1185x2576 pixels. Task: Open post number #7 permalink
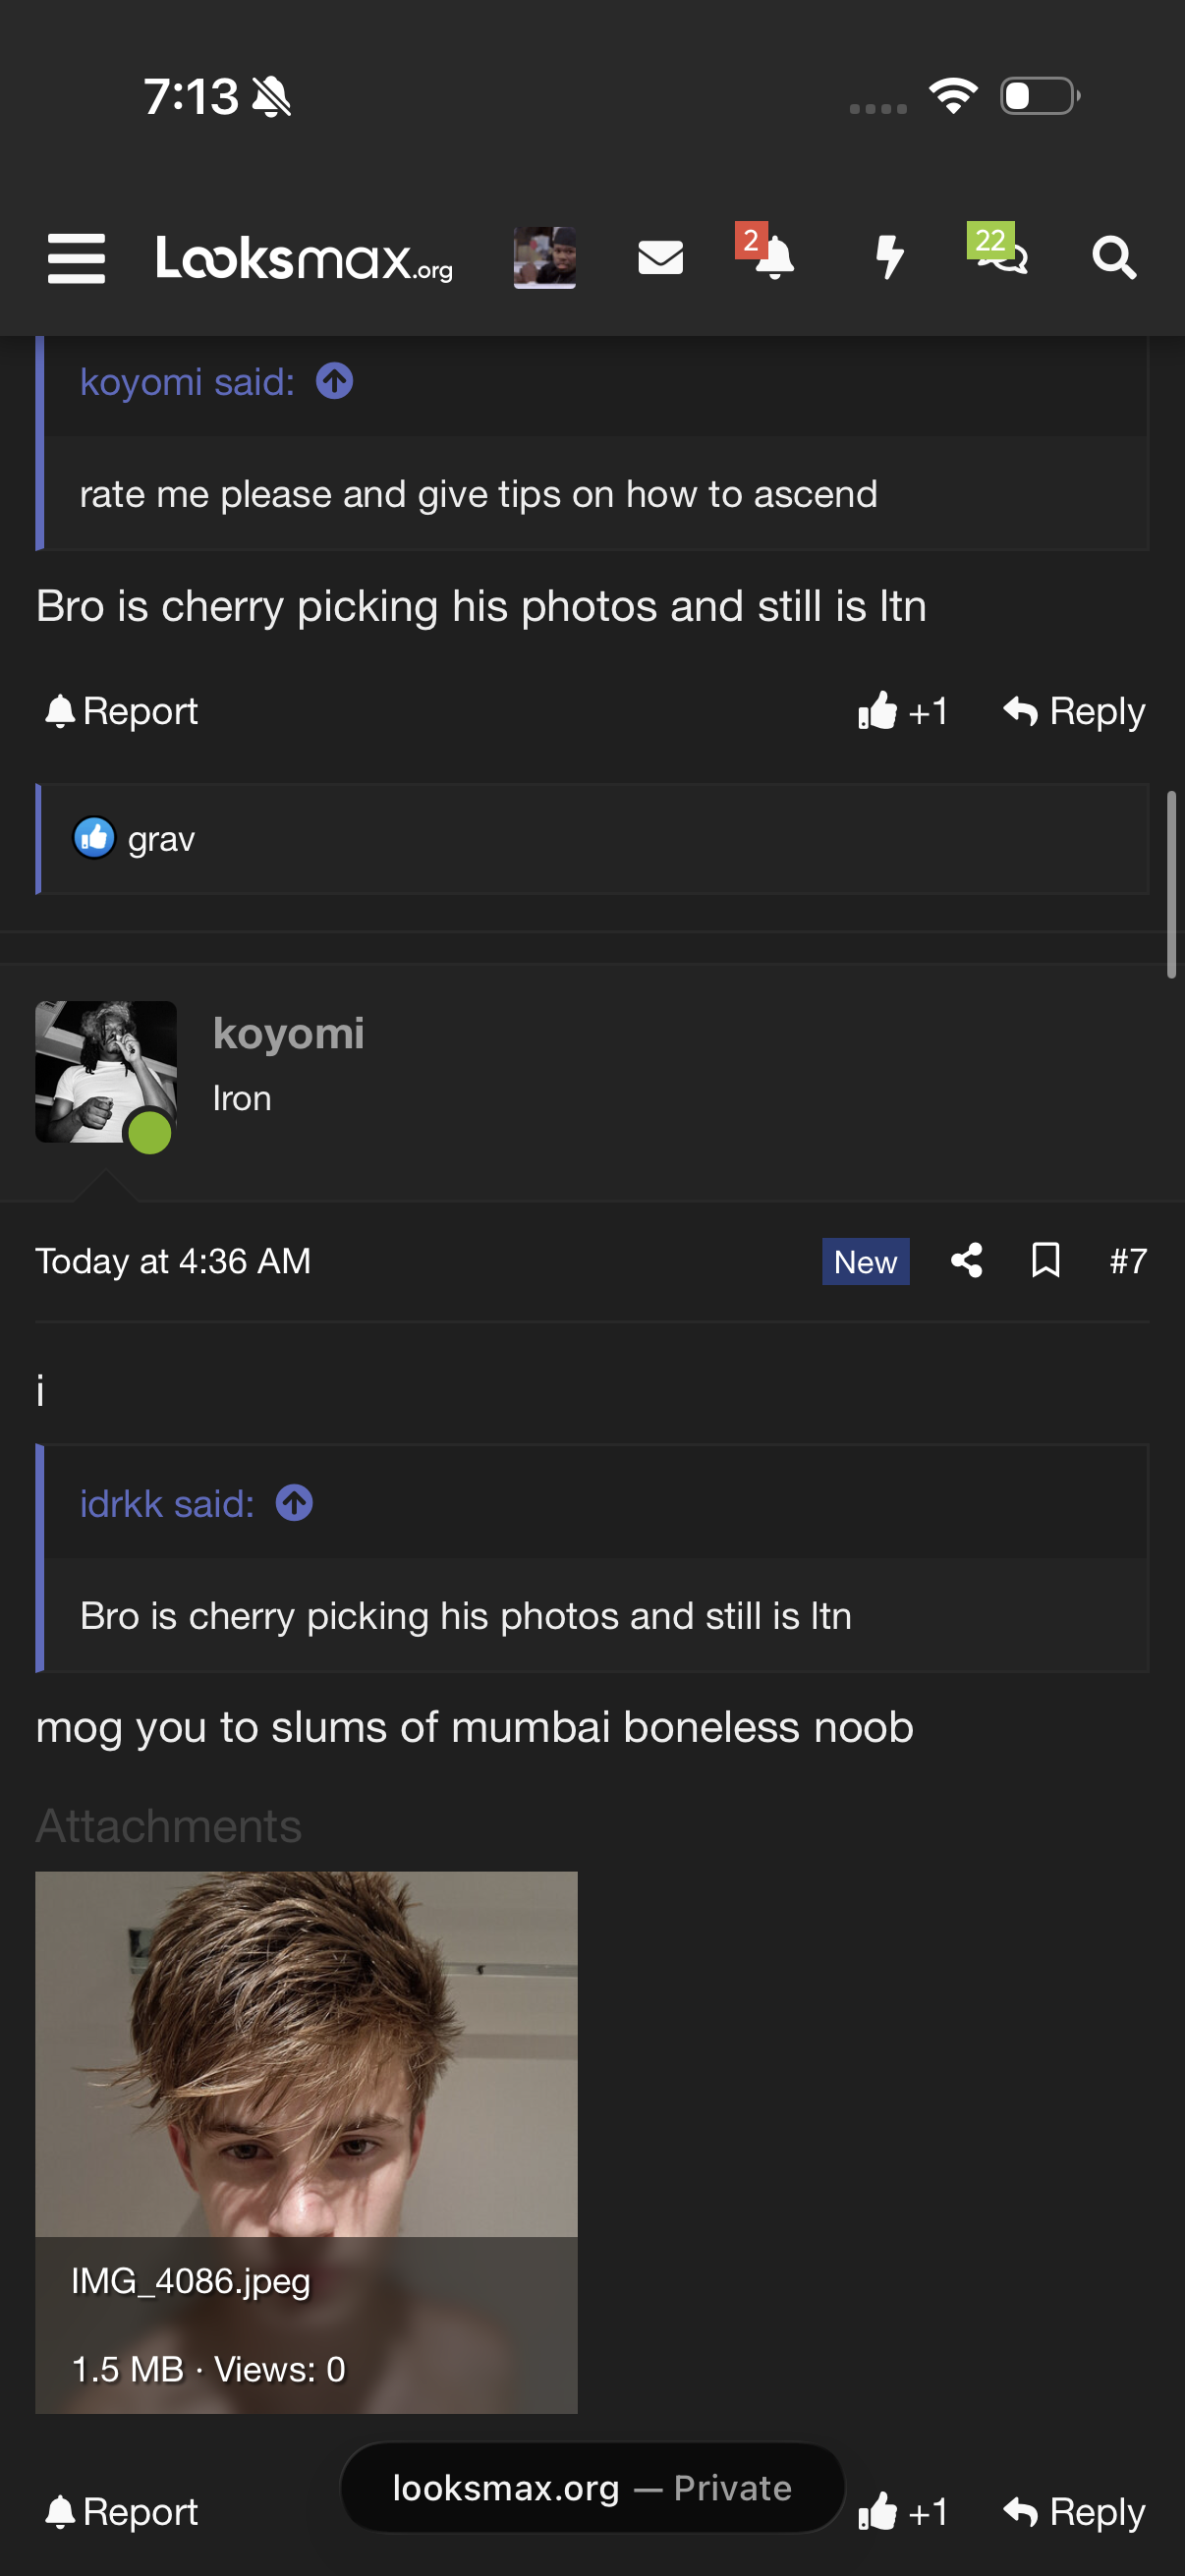point(1127,1261)
